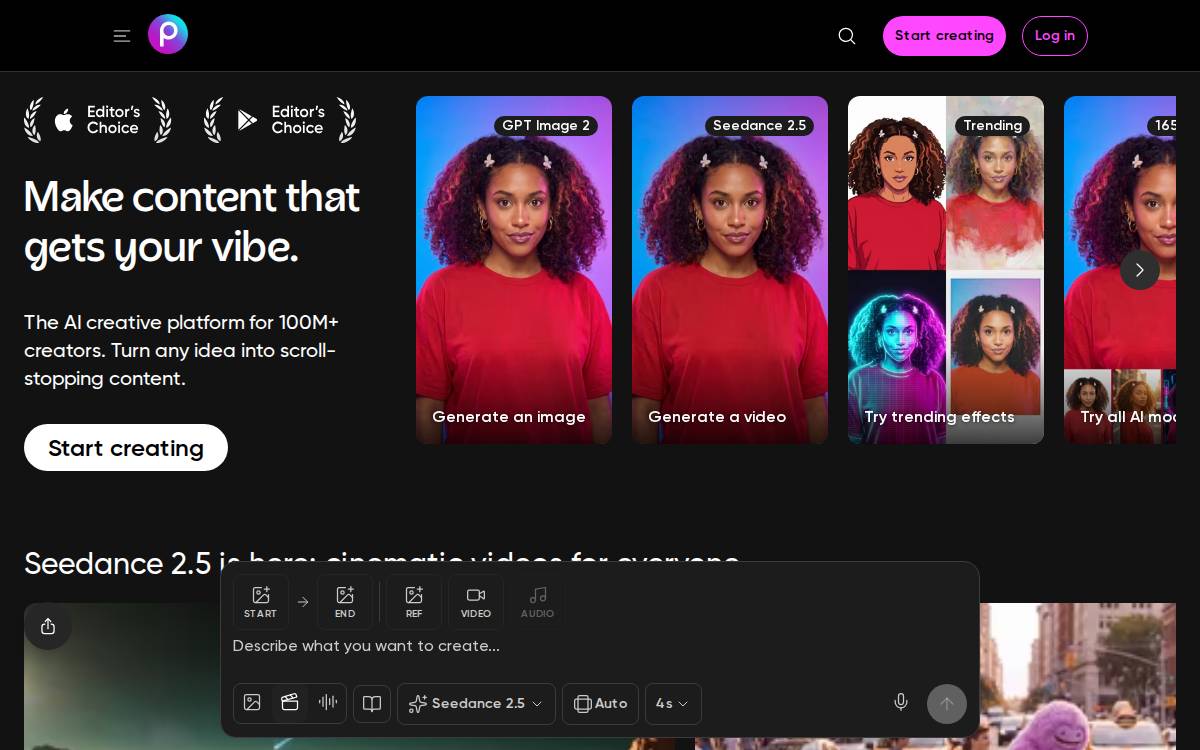Click the Log in button
Screen dimensions: 1200x750
[x=1055, y=36]
